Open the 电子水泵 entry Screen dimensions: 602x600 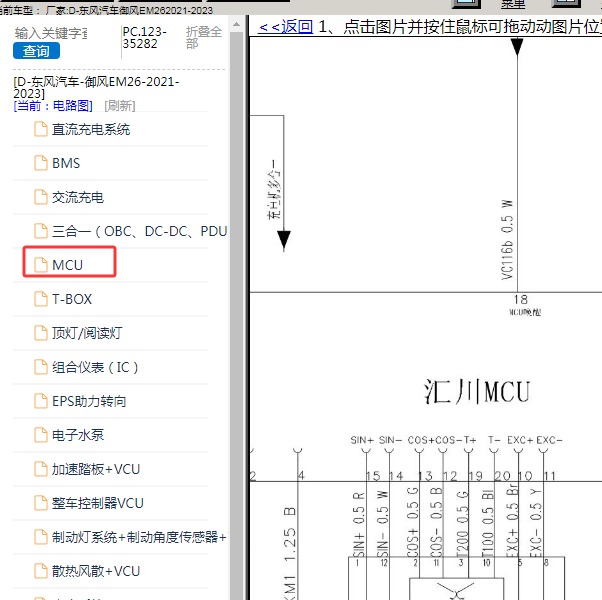click(x=78, y=435)
